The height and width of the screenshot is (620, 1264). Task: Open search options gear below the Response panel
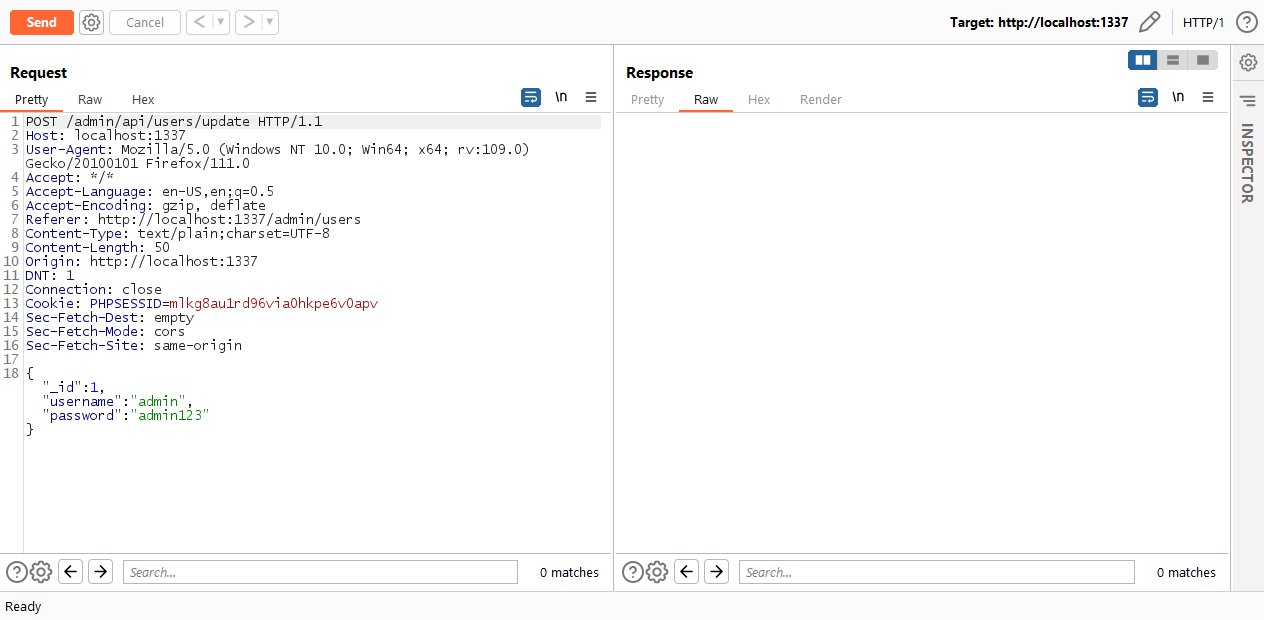point(657,571)
